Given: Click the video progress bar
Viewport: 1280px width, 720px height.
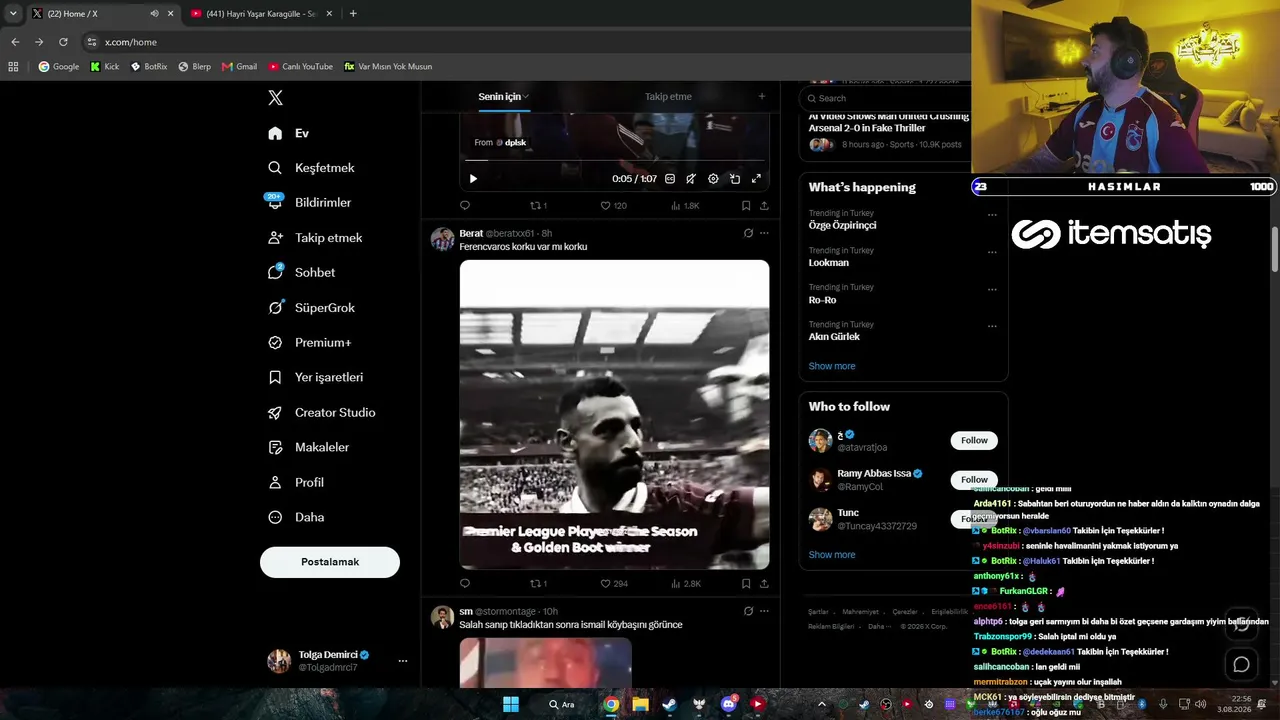Looking at the screenshot, I should 614,160.
